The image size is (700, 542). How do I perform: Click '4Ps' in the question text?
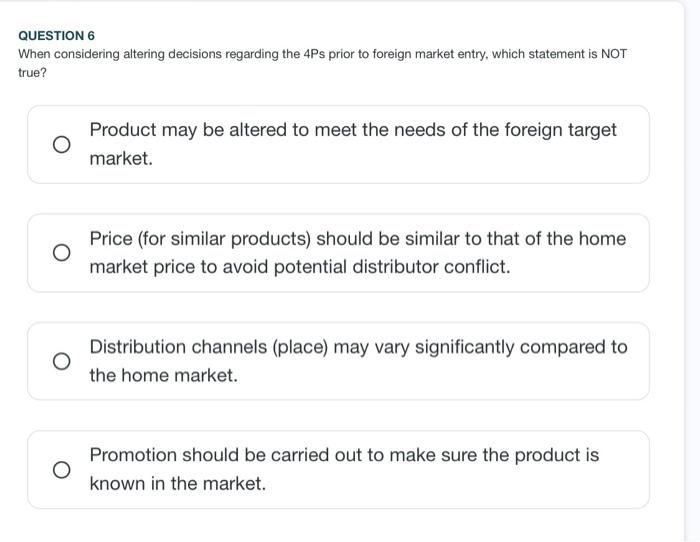point(314,54)
